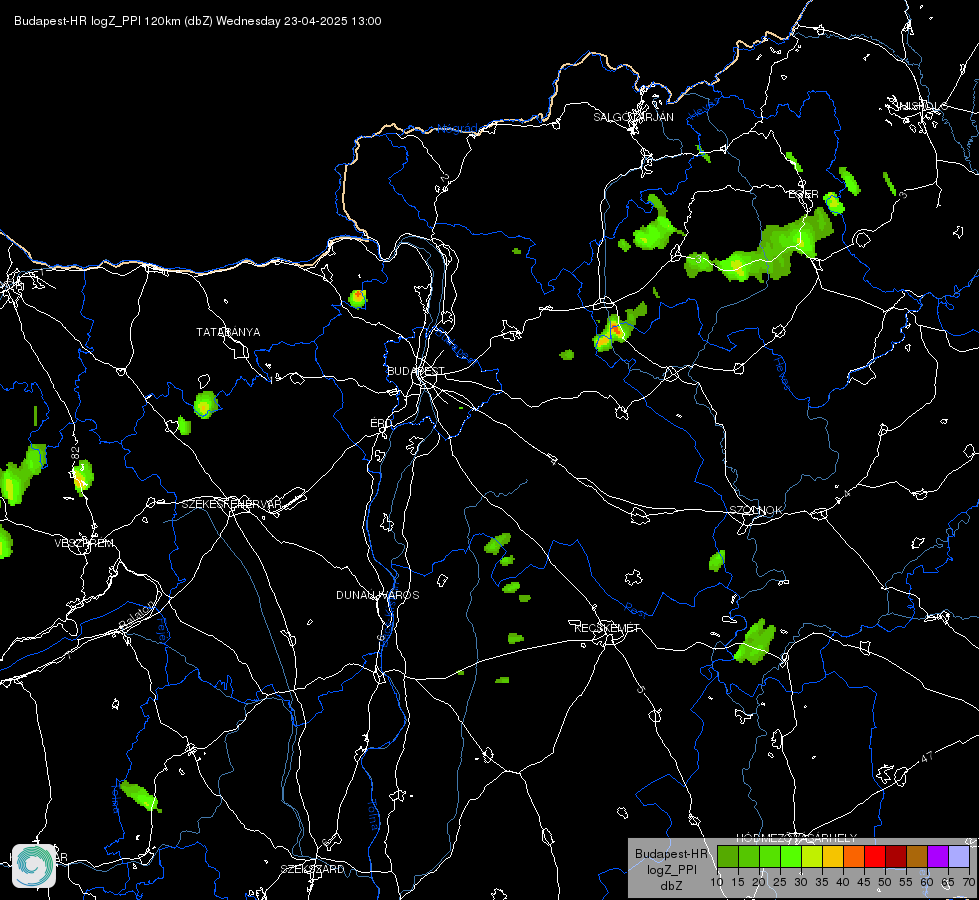Click the ERD city label
This screenshot has width=979, height=900.
pyautogui.click(x=381, y=423)
